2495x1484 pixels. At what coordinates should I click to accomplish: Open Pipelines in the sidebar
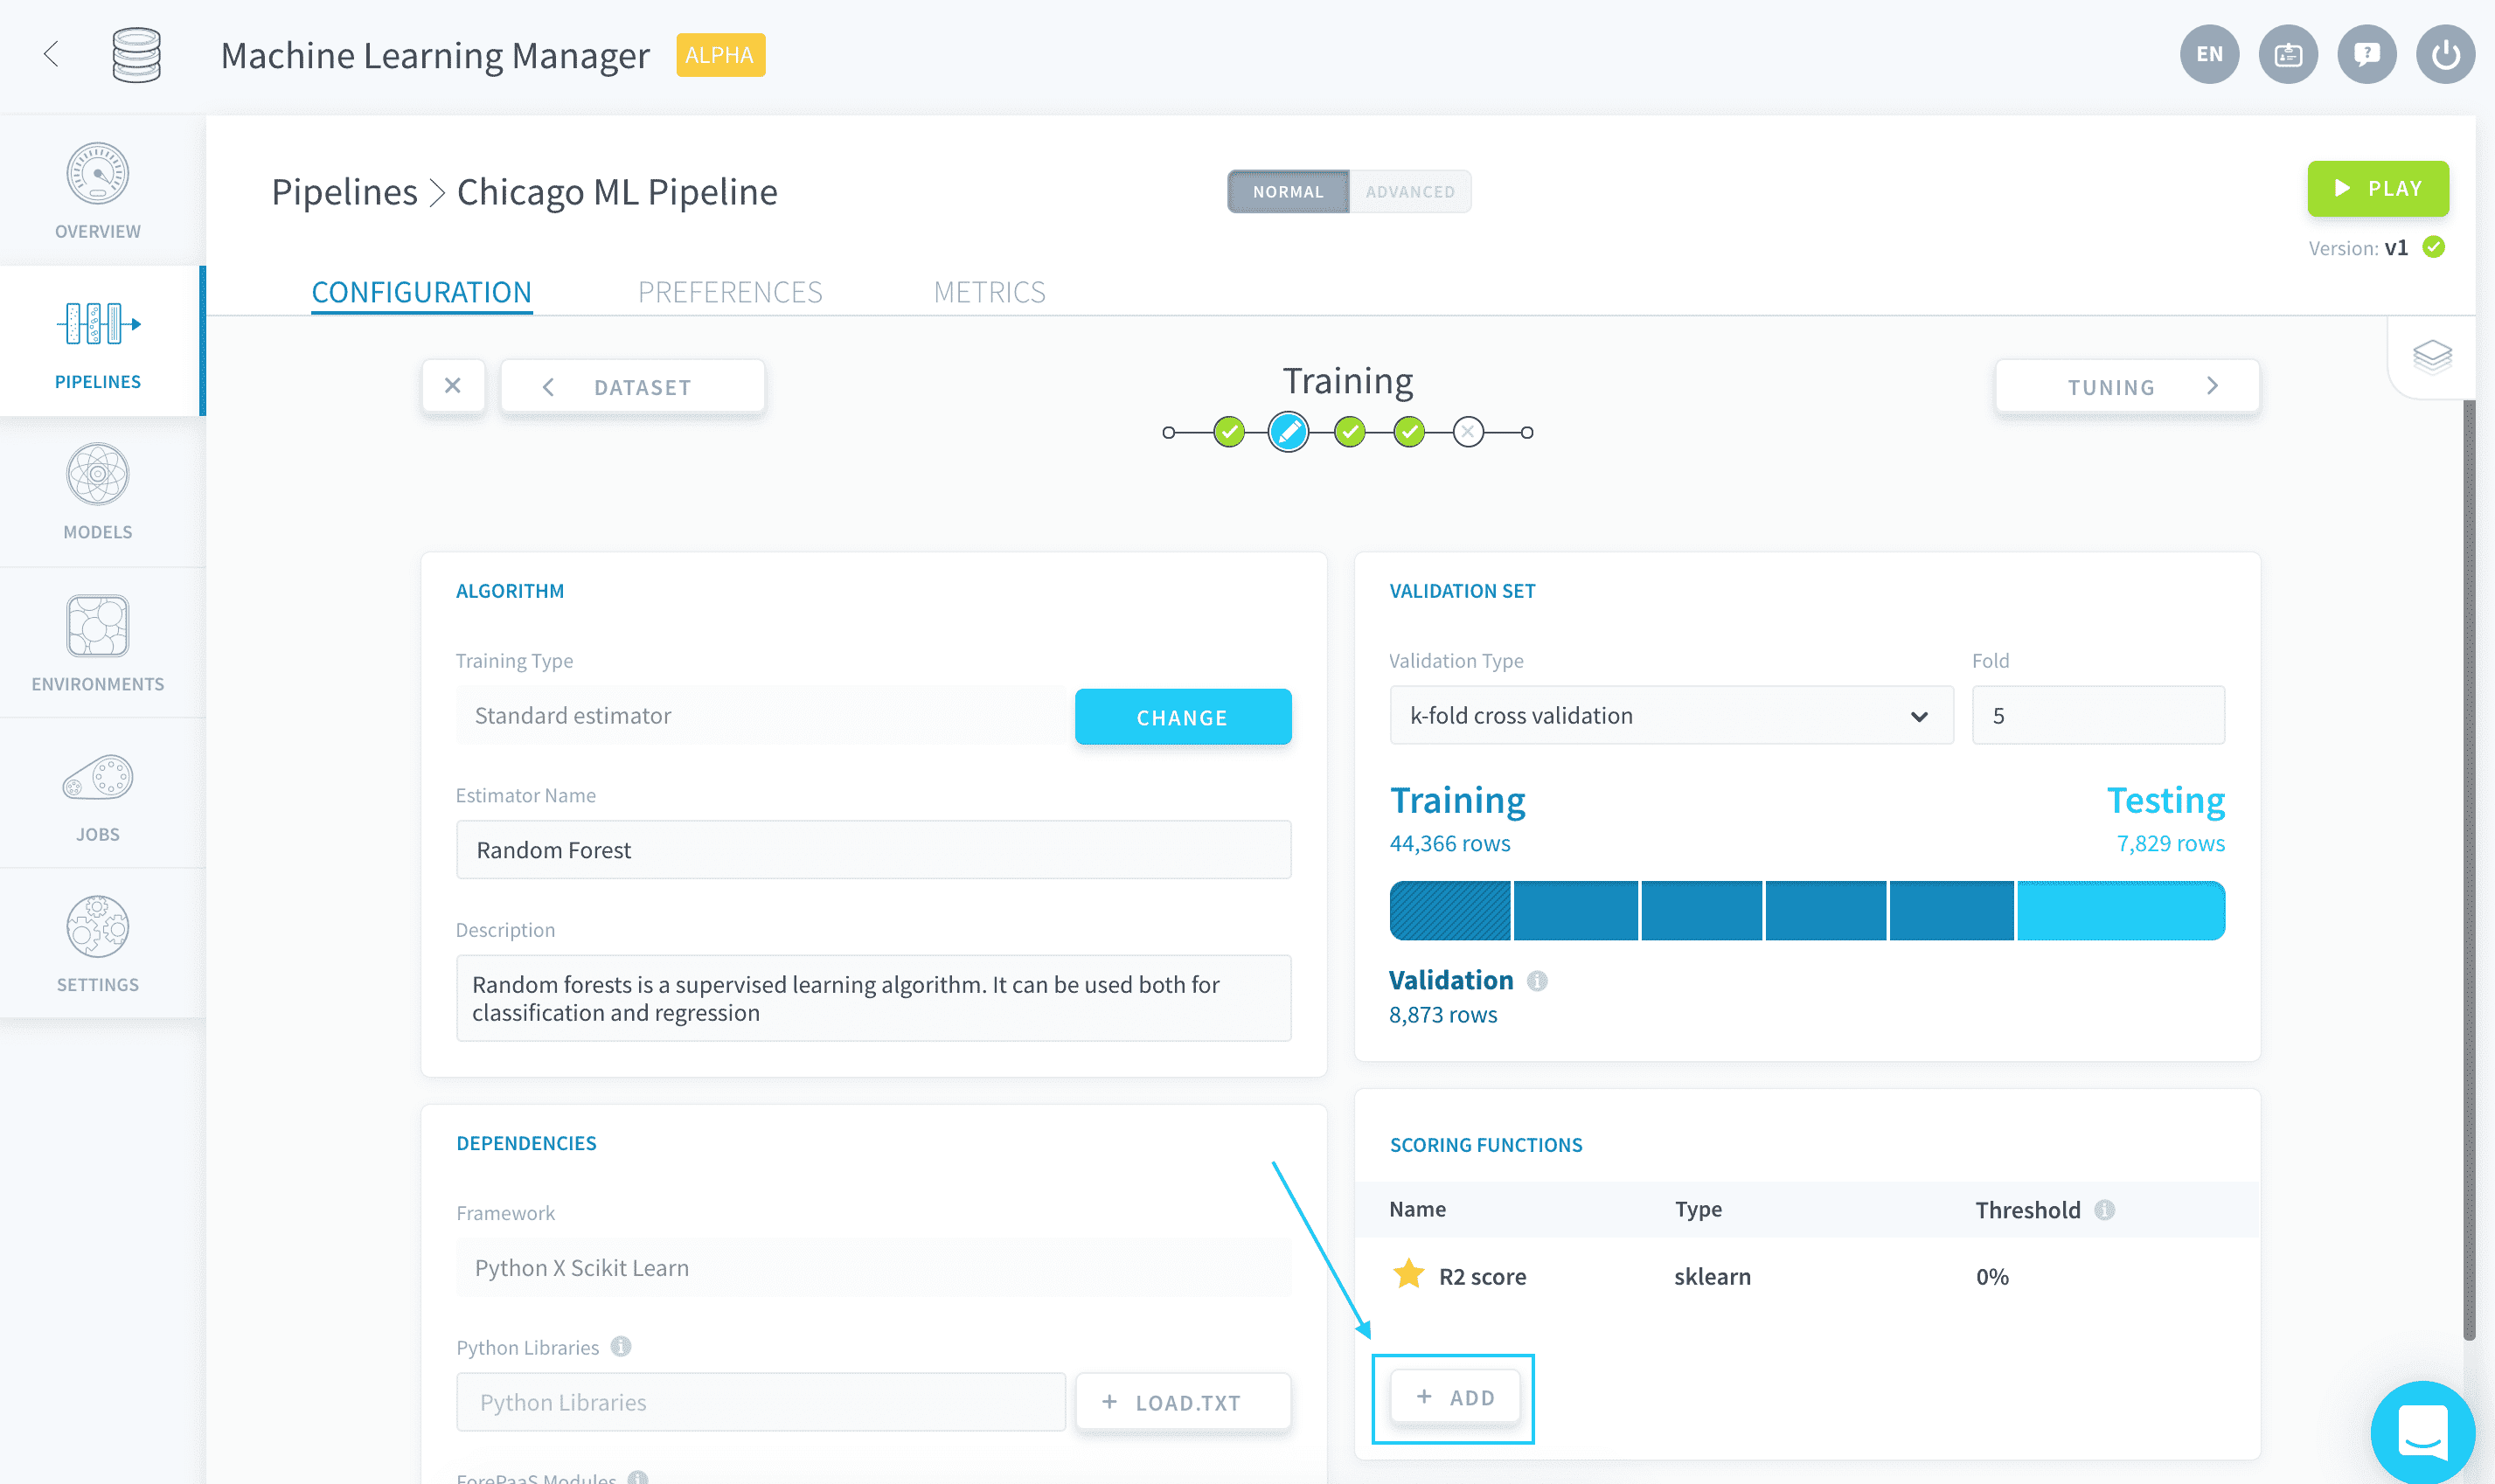[98, 341]
